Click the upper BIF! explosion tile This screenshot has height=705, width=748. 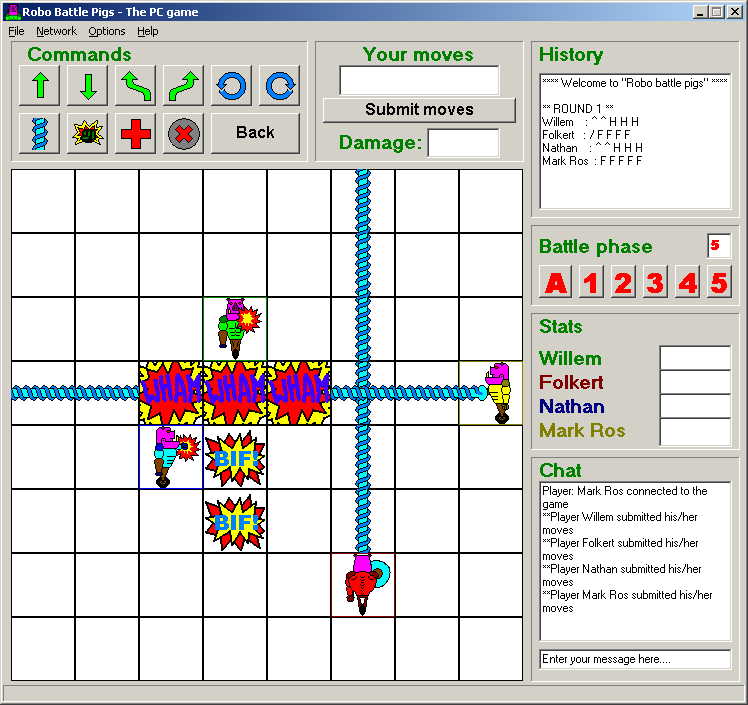point(235,457)
